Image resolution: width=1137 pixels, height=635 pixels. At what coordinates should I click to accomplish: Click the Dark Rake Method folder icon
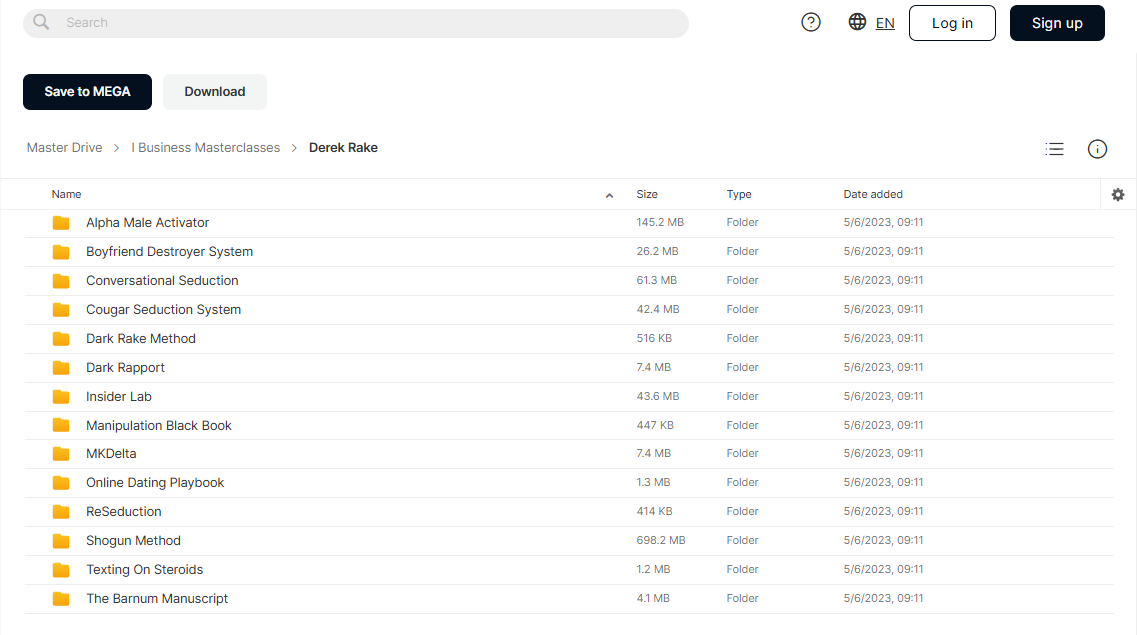pos(61,339)
